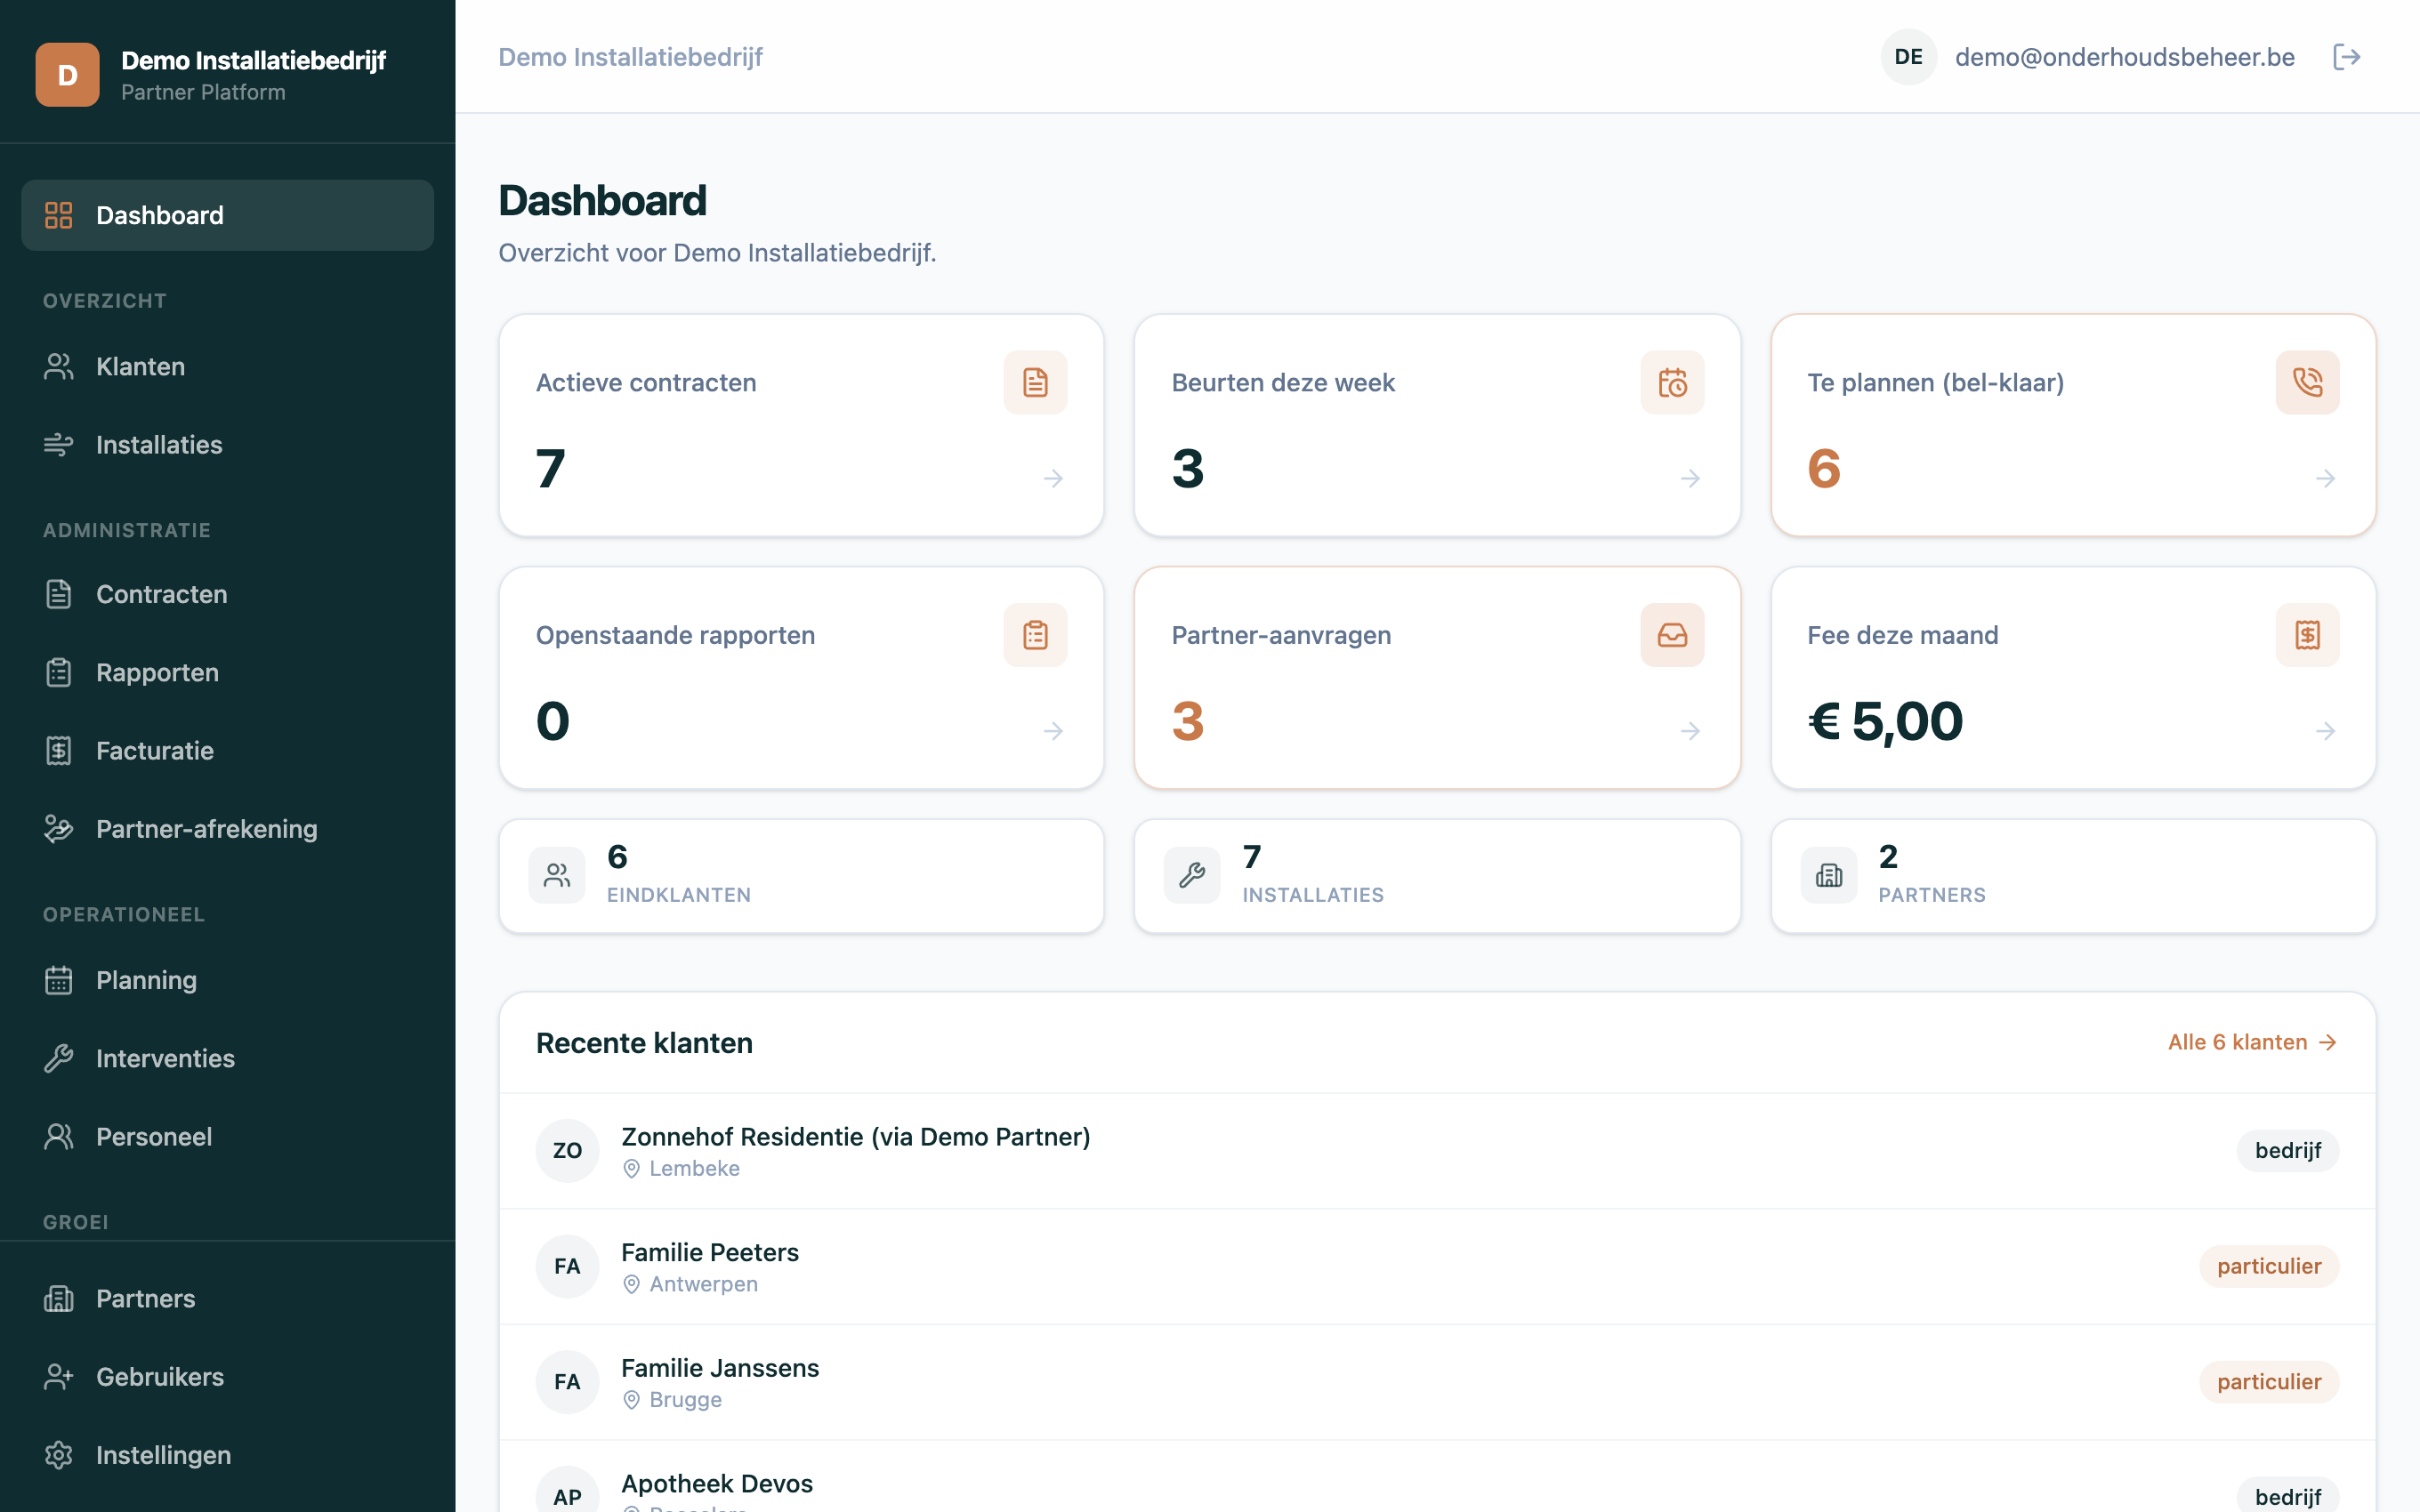Viewport: 2420px width, 1512px height.
Task: Open the Apotheek Devos customer row
Action: (x=1437, y=1477)
